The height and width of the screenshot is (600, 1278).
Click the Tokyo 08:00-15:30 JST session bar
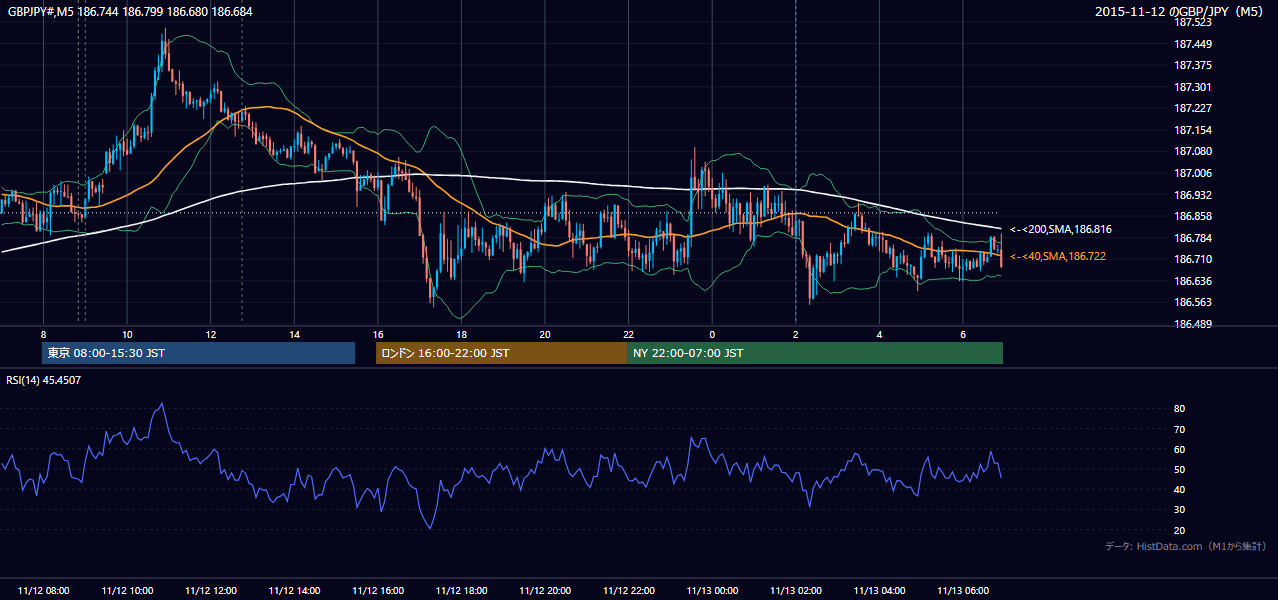click(x=198, y=353)
